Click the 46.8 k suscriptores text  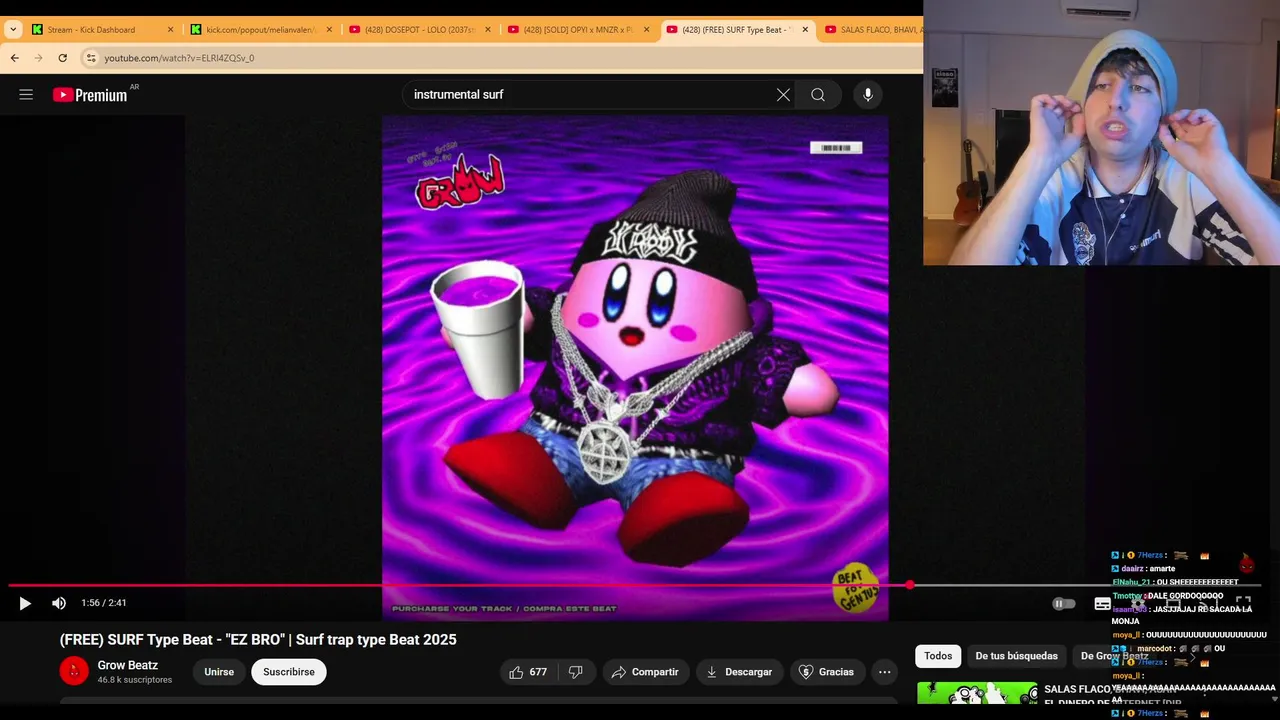135,680
